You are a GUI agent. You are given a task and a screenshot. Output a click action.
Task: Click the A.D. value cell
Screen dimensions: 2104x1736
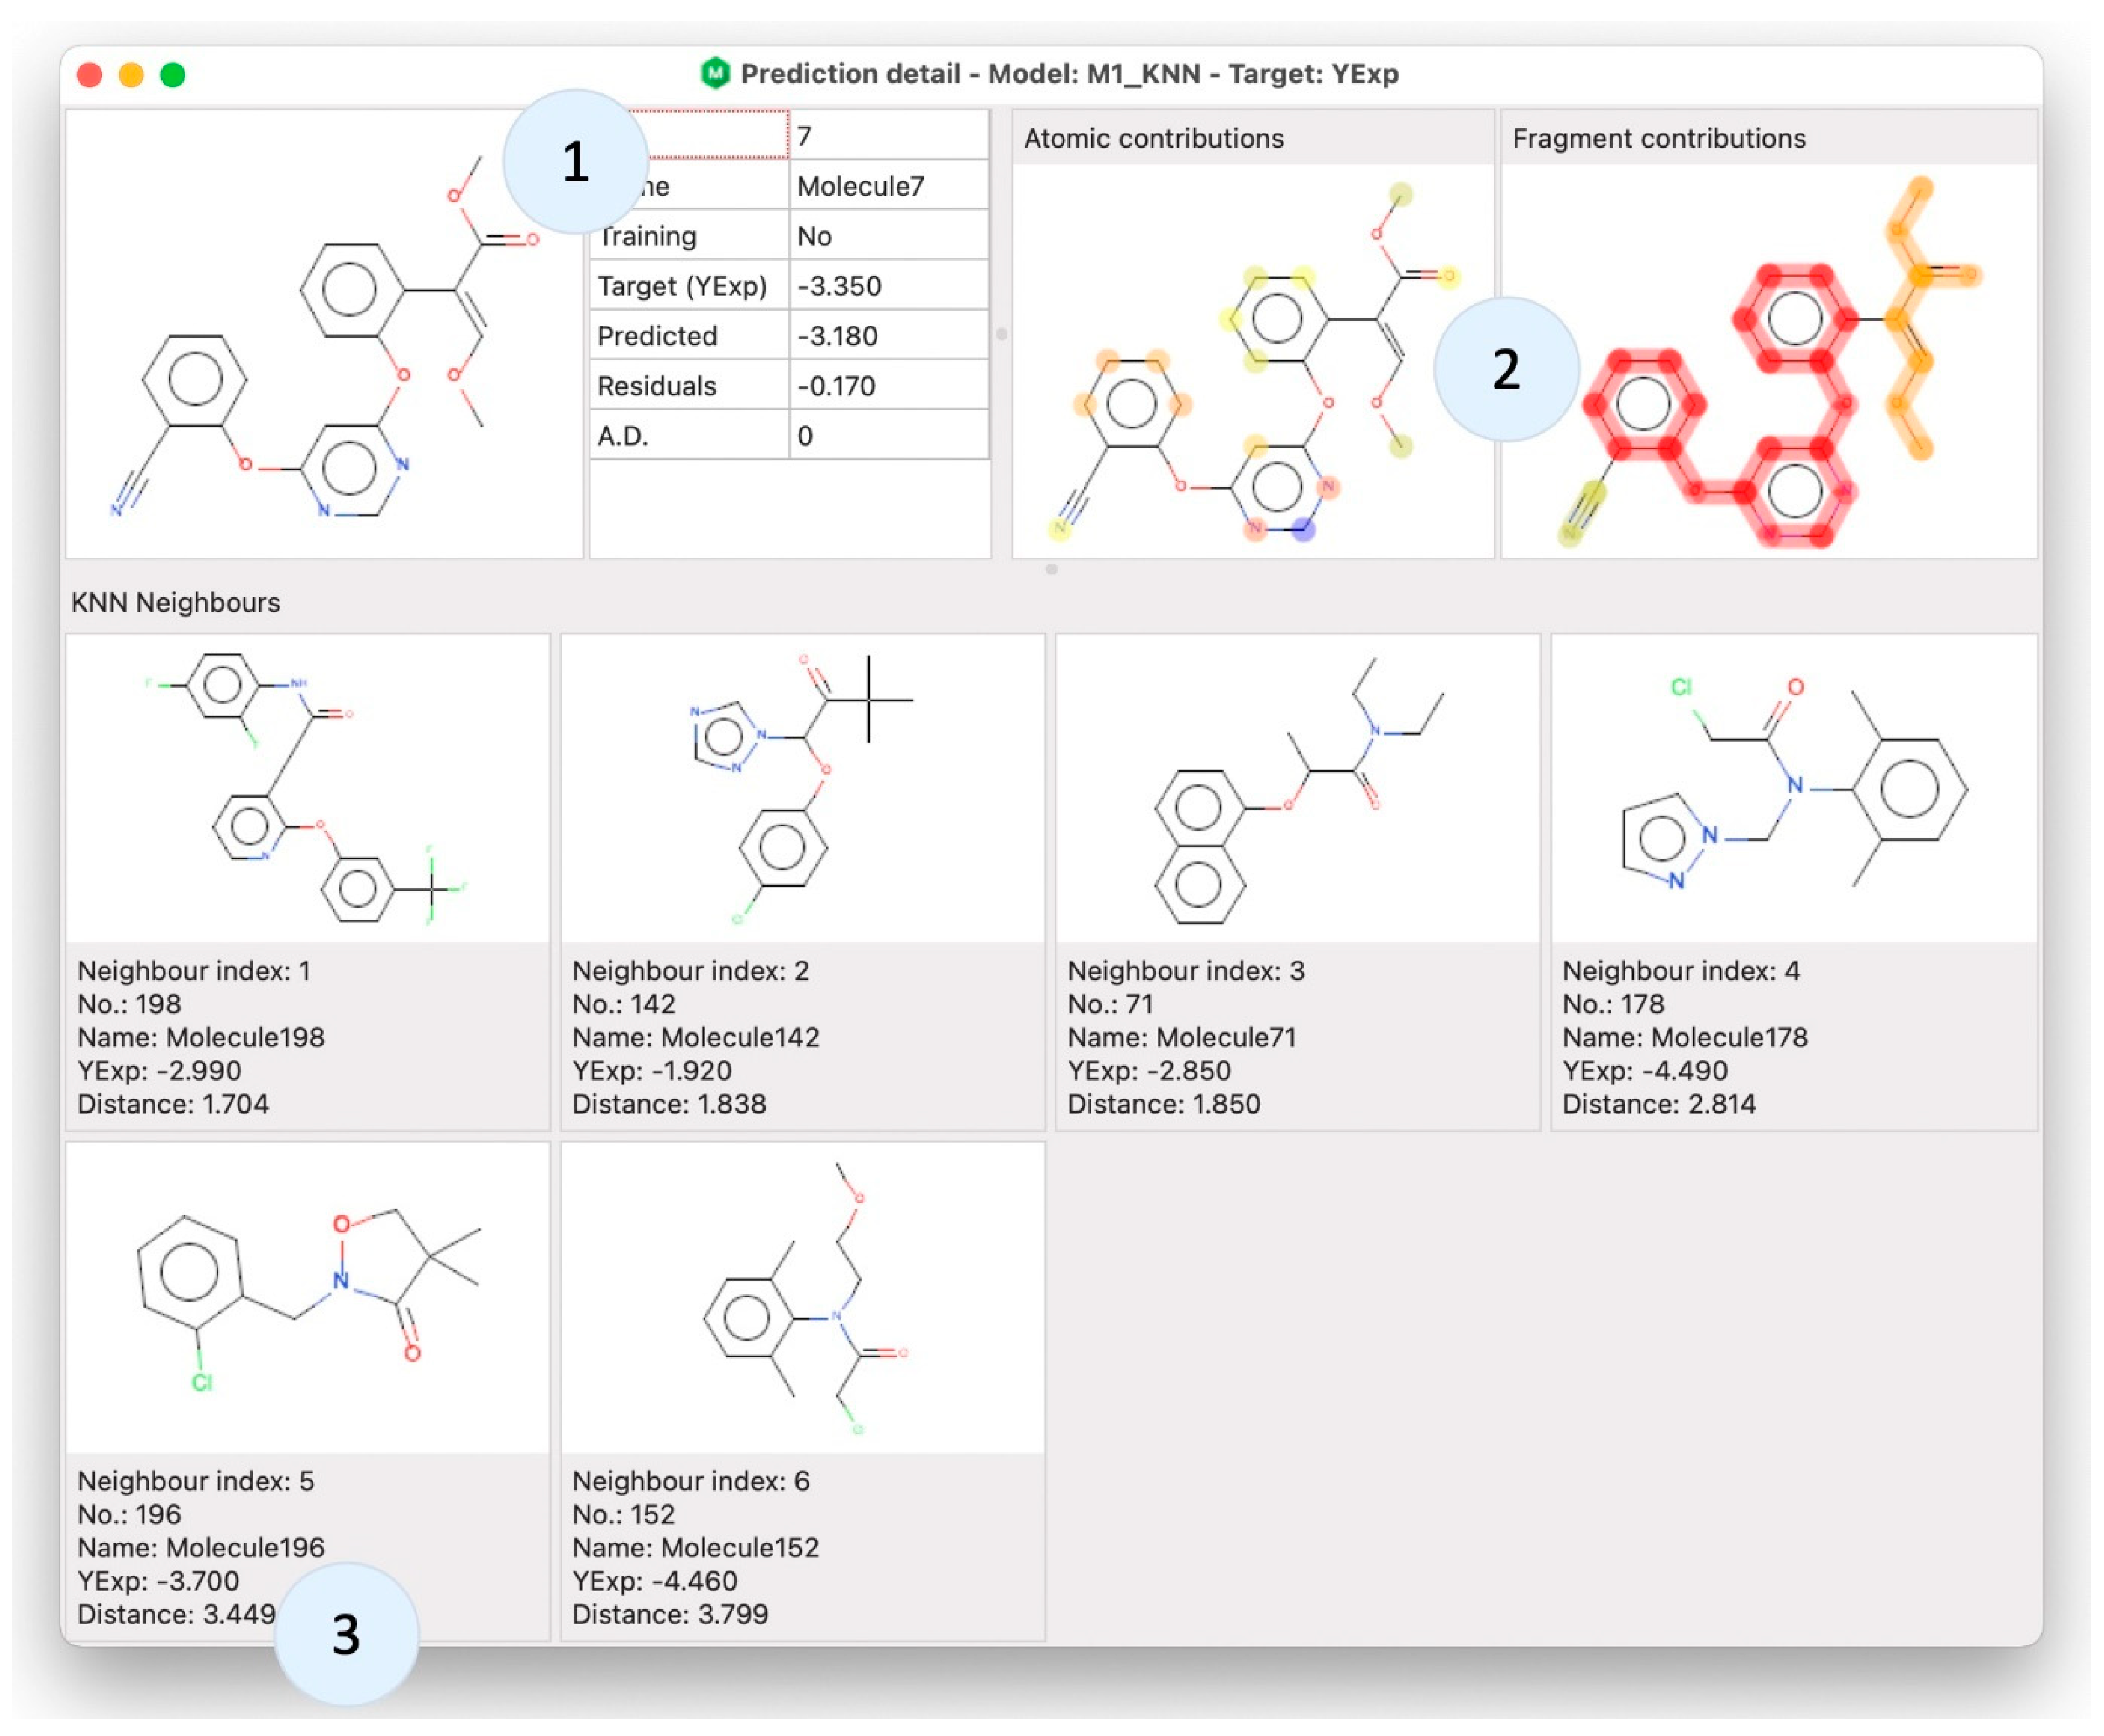pyautogui.click(x=888, y=436)
